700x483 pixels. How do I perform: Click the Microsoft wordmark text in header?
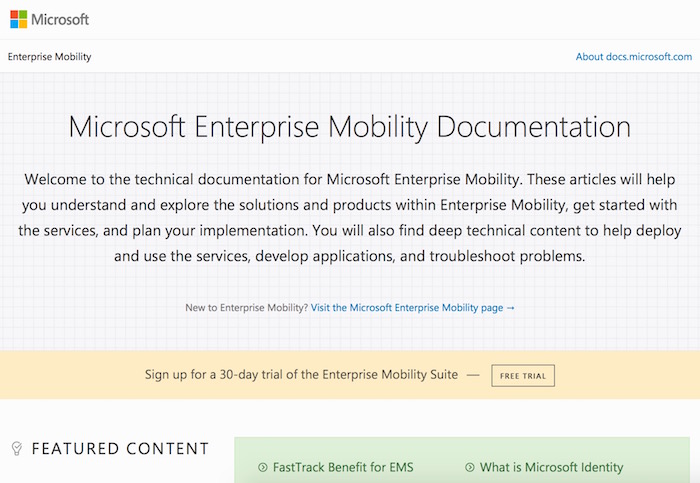tap(60, 19)
